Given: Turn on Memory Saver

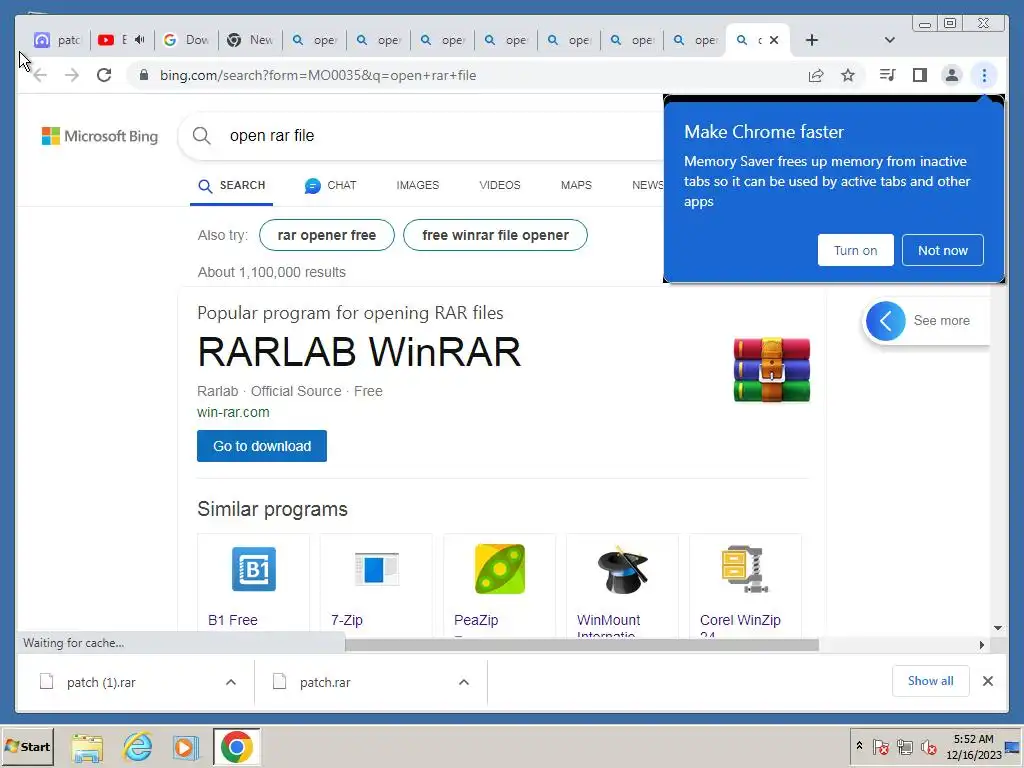Looking at the screenshot, I should tap(856, 250).
